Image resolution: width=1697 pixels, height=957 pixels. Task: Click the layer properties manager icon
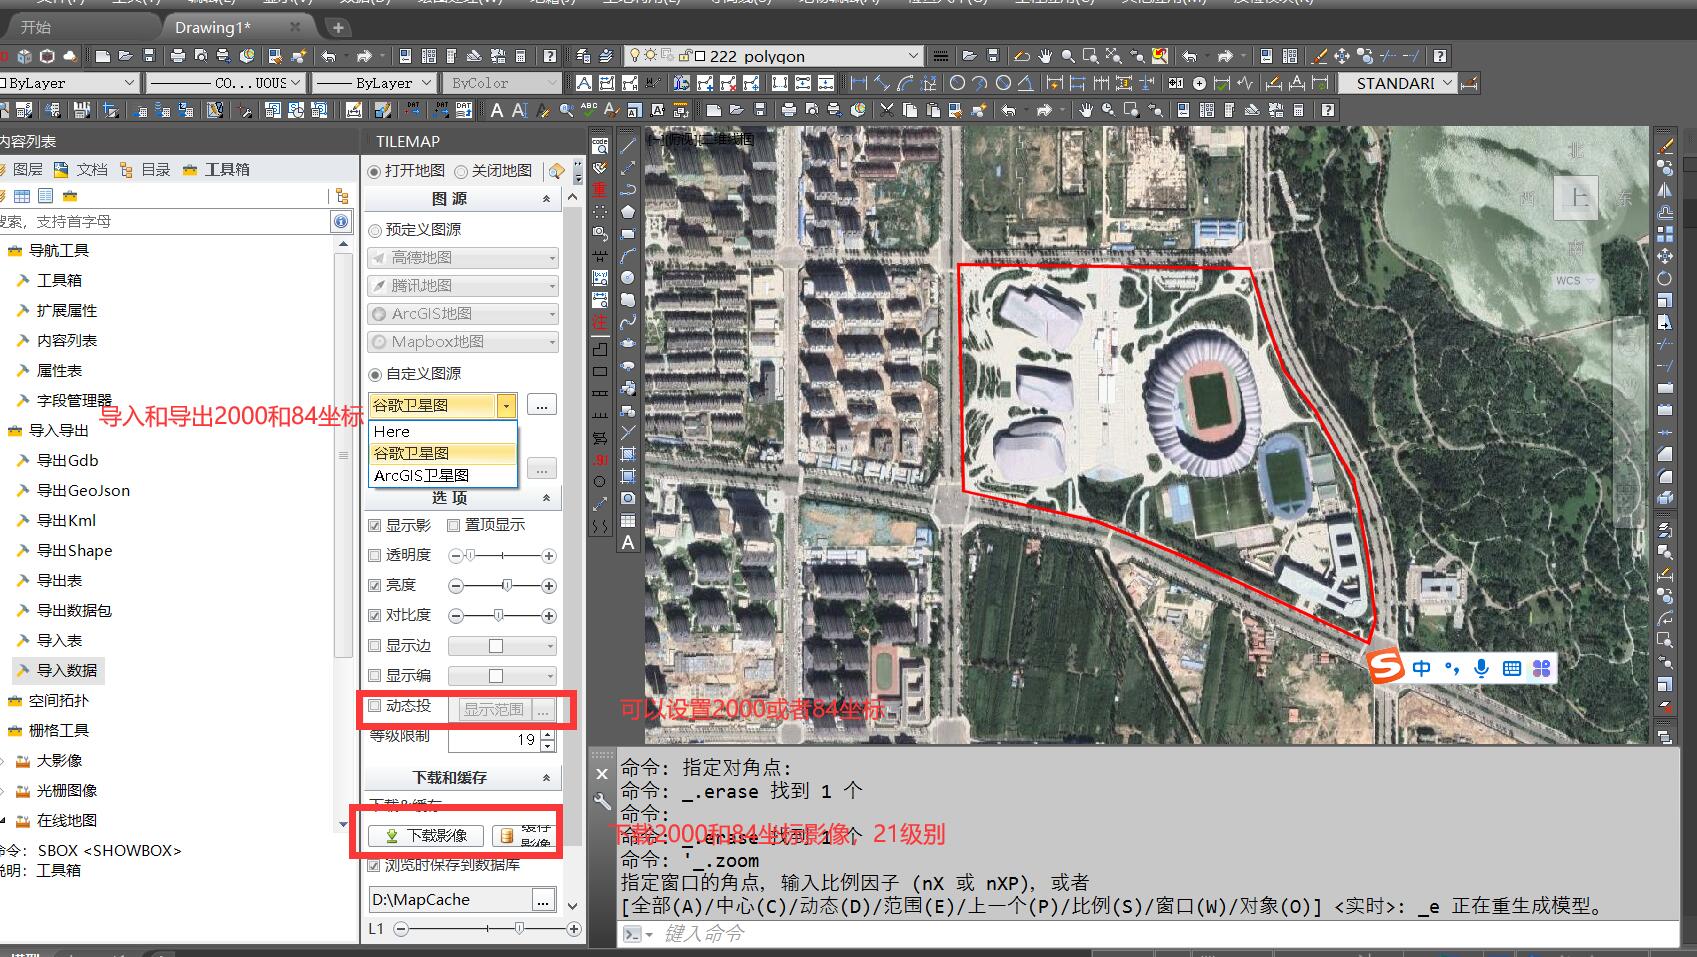584,56
